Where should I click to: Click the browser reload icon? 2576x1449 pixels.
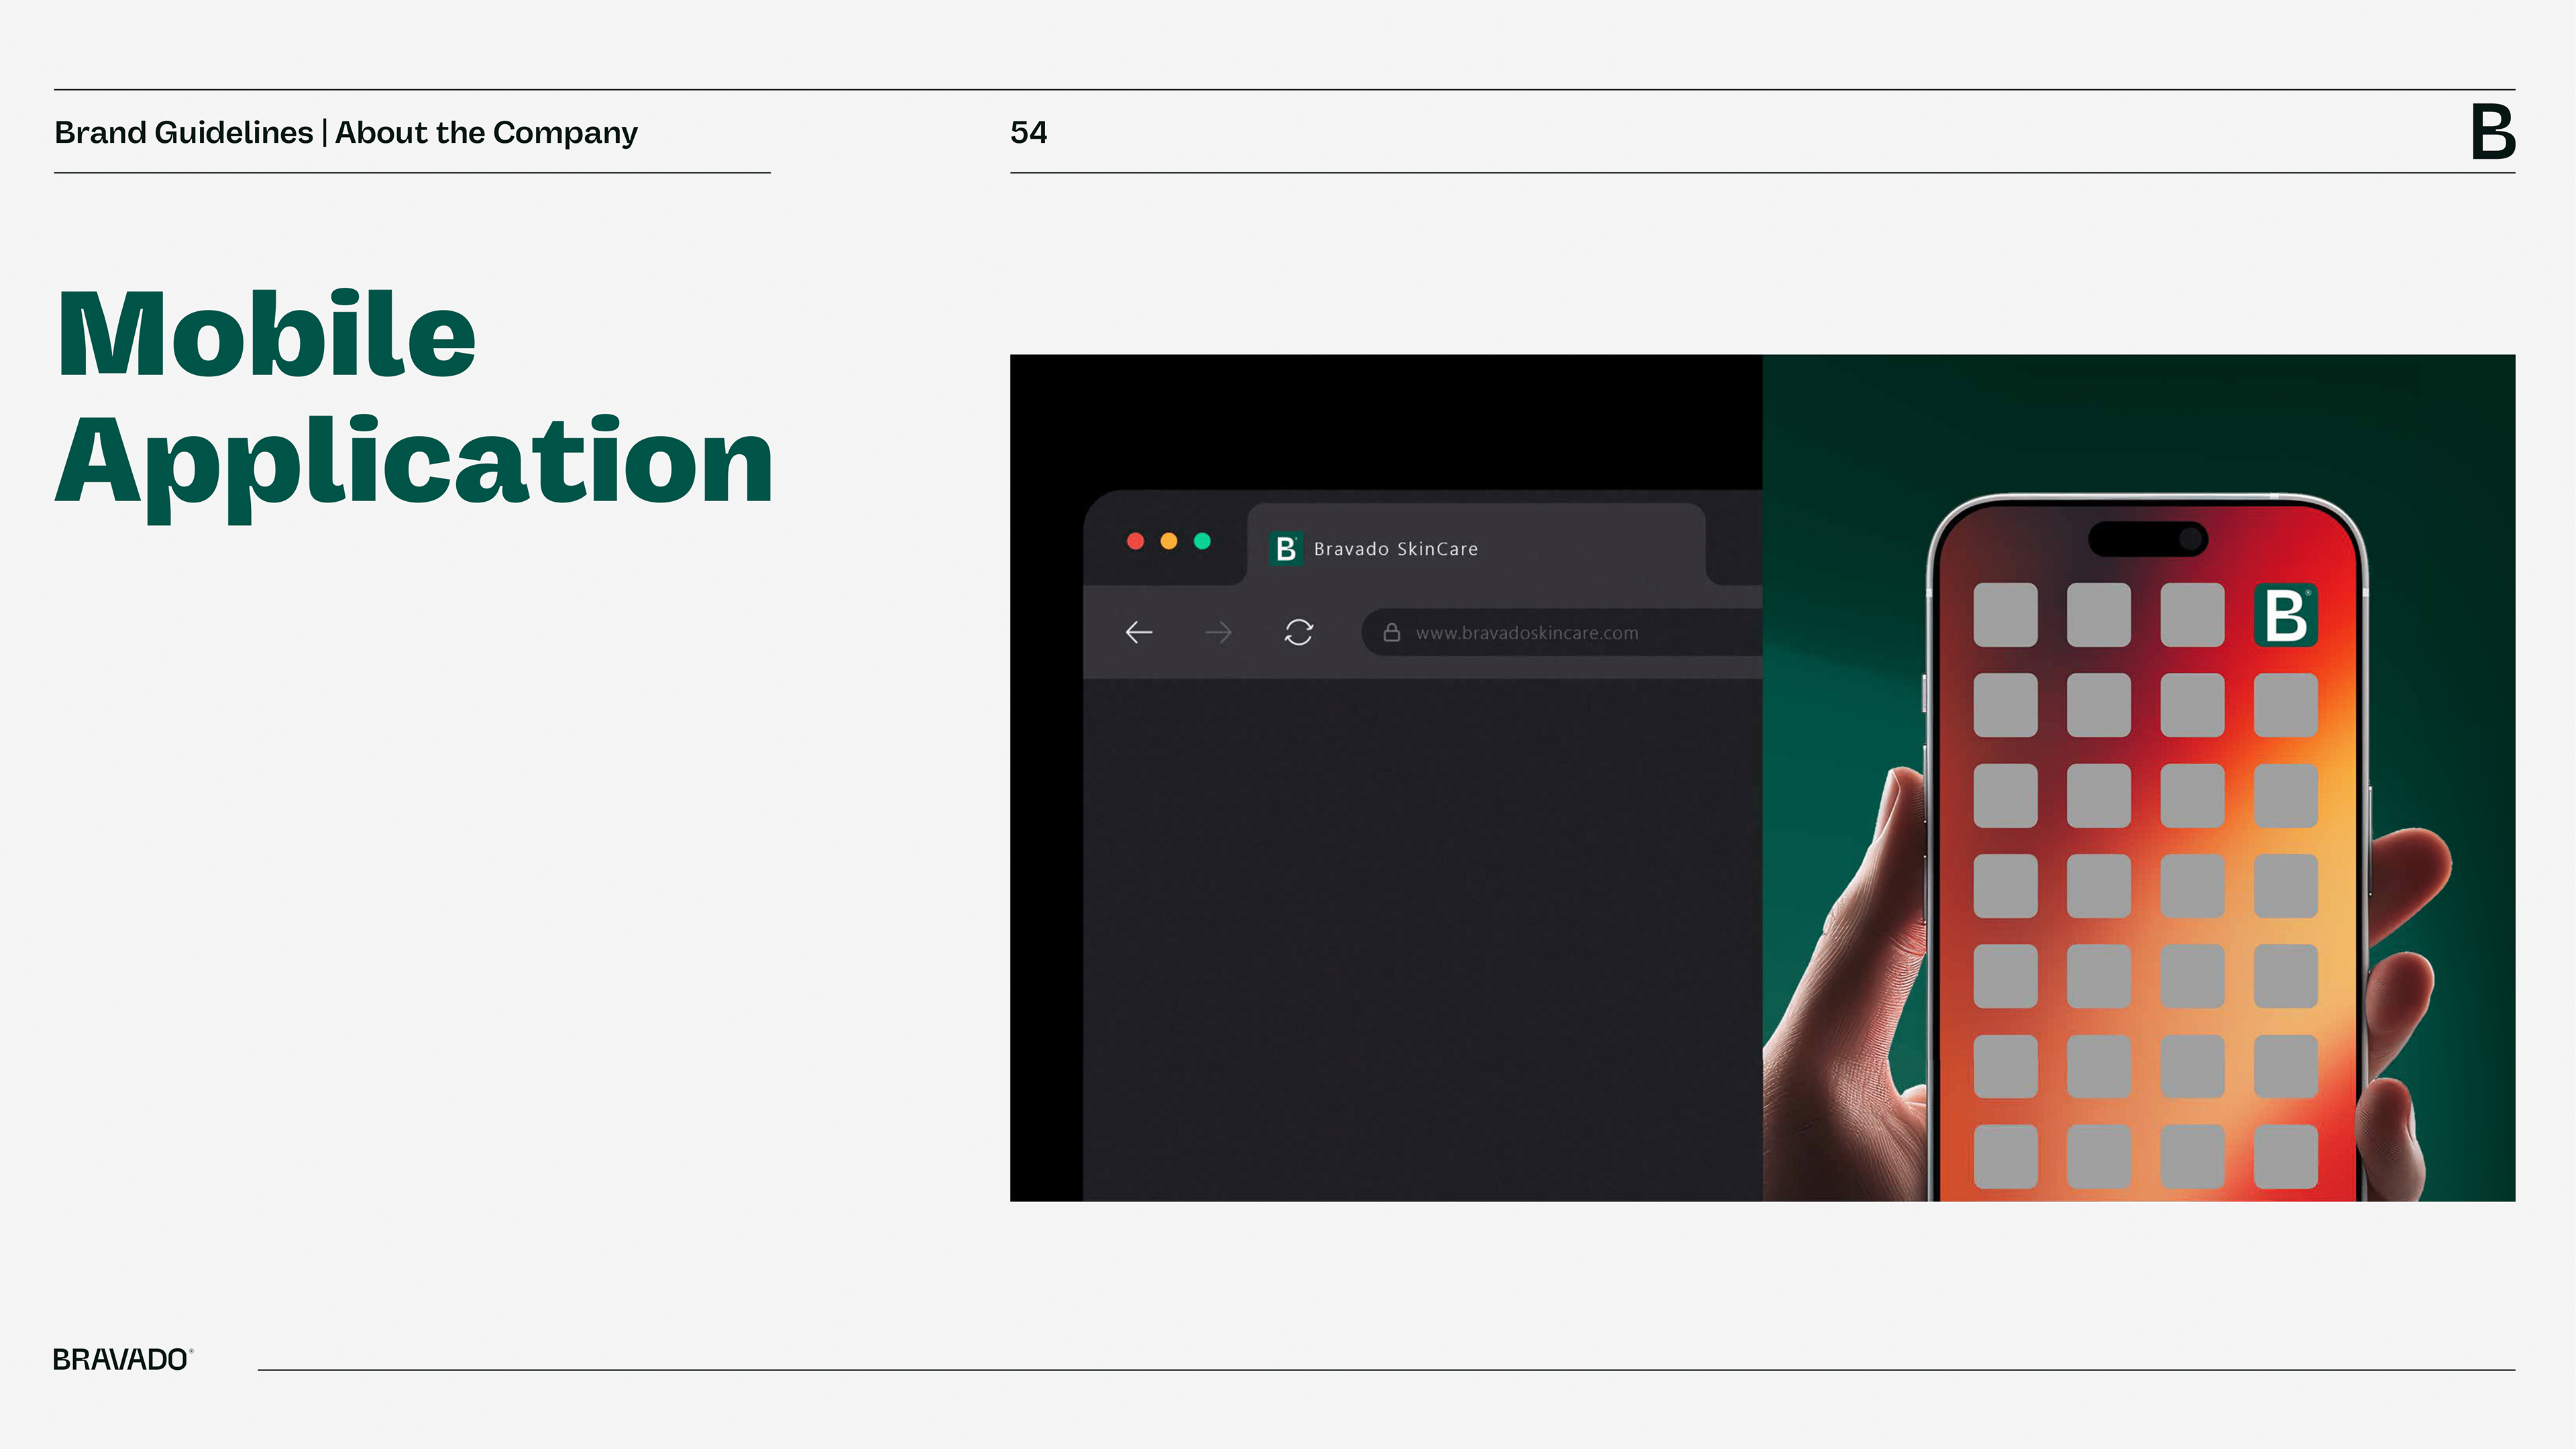point(1298,632)
